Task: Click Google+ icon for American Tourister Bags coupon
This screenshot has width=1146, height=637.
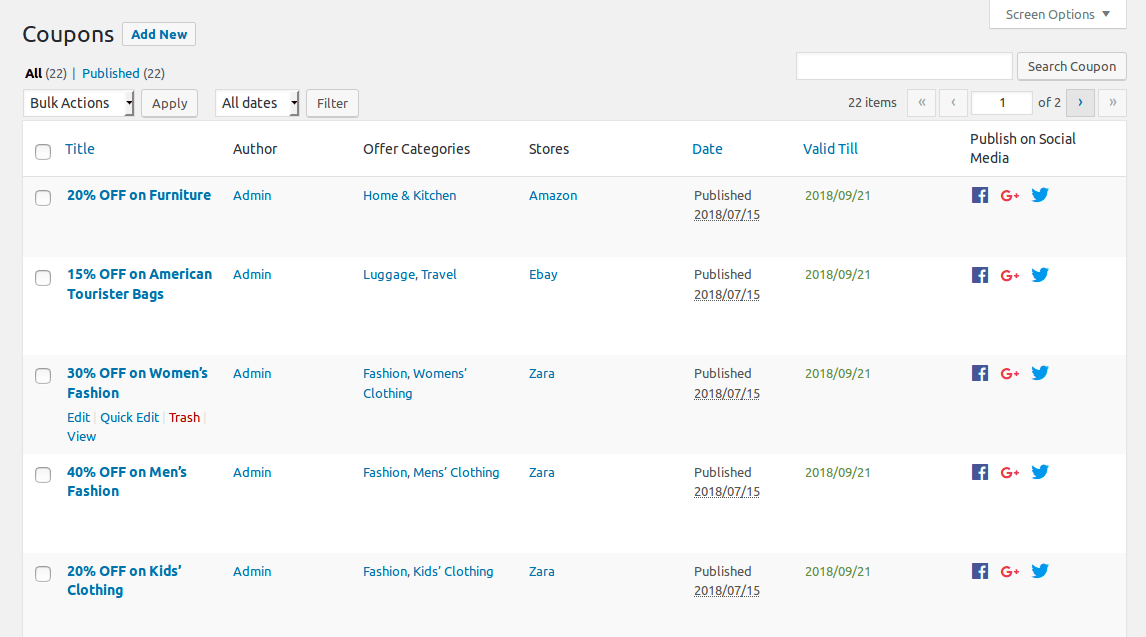Action: click(1010, 275)
